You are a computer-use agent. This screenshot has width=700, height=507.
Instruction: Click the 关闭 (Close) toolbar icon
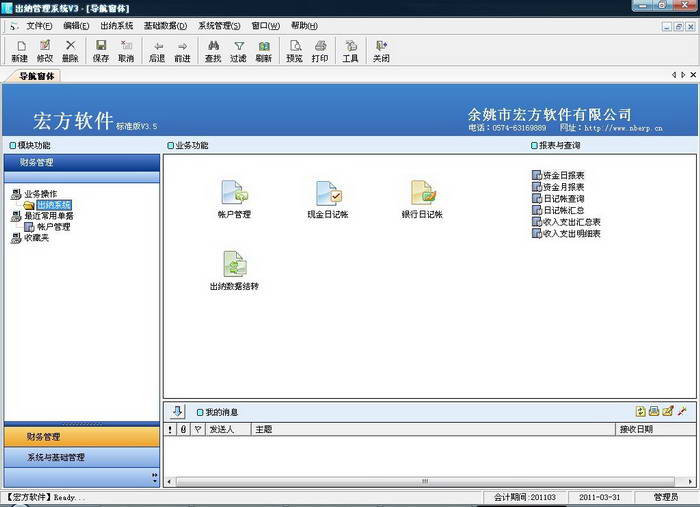click(381, 51)
